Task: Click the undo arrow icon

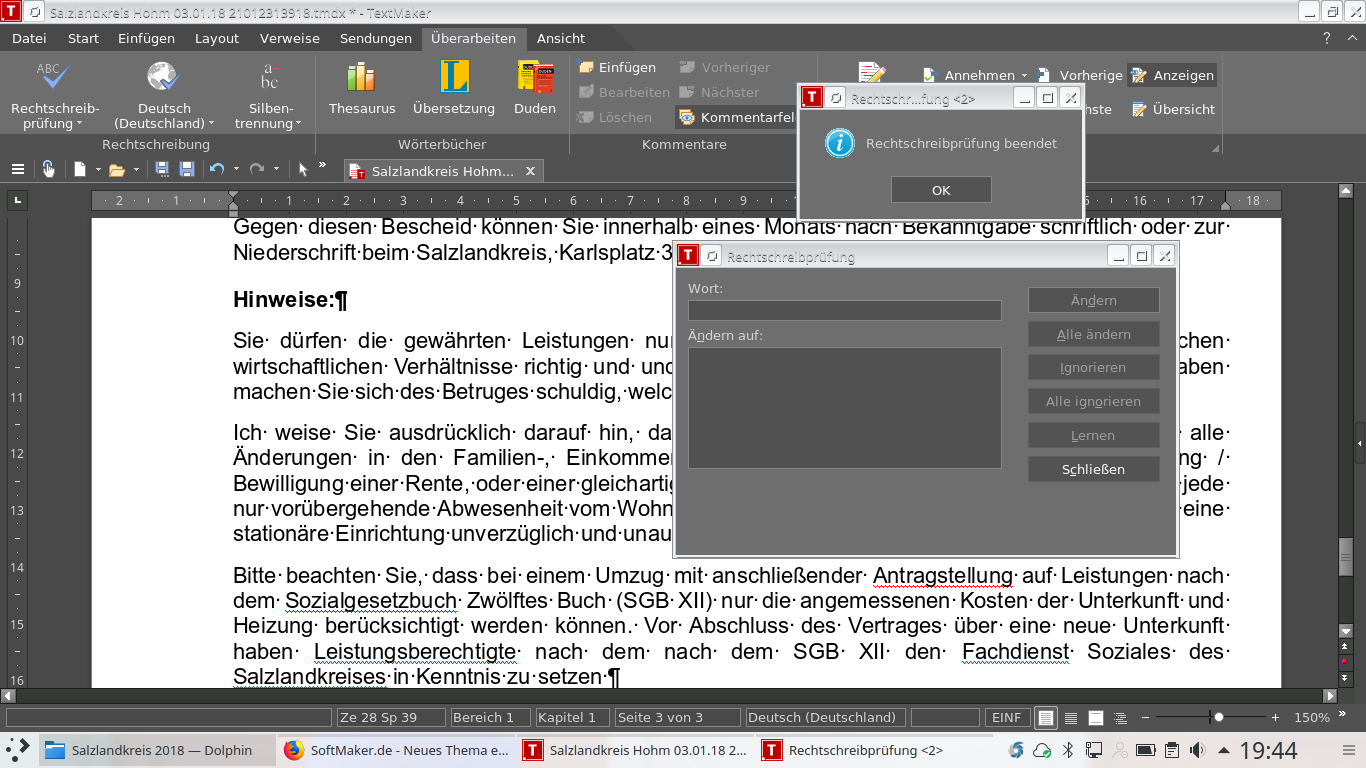Action: pyautogui.click(x=216, y=170)
